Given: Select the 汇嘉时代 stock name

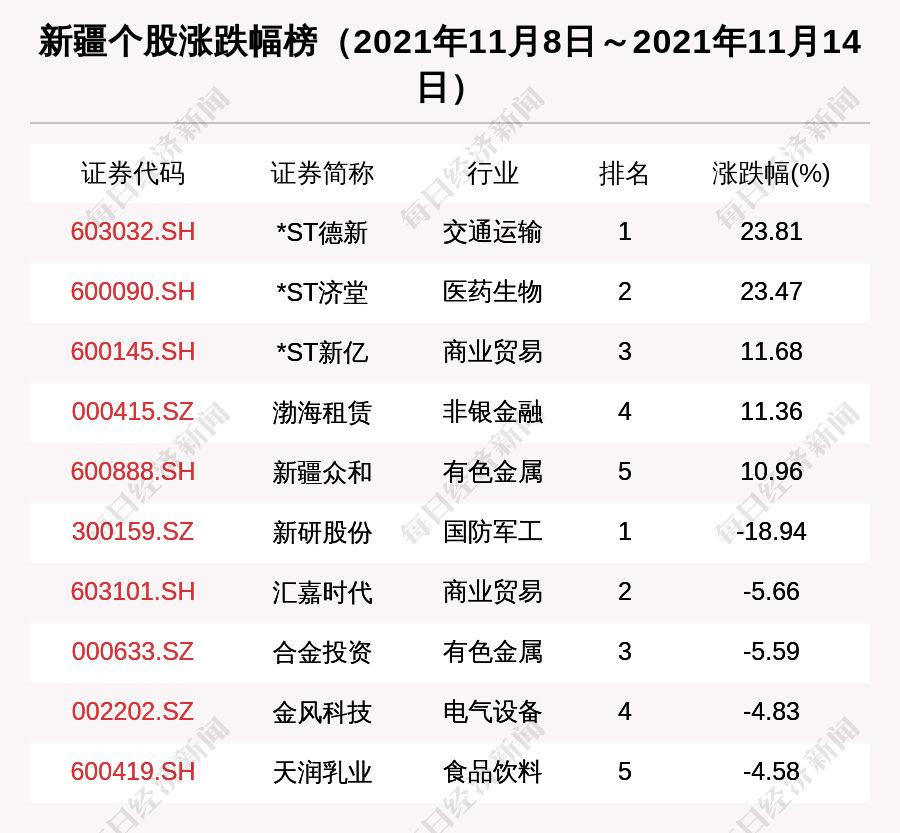Looking at the screenshot, I should pyautogui.click(x=322, y=592).
